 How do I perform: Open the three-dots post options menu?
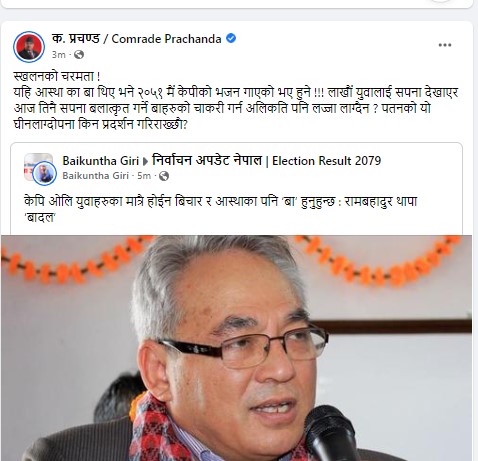(x=445, y=45)
